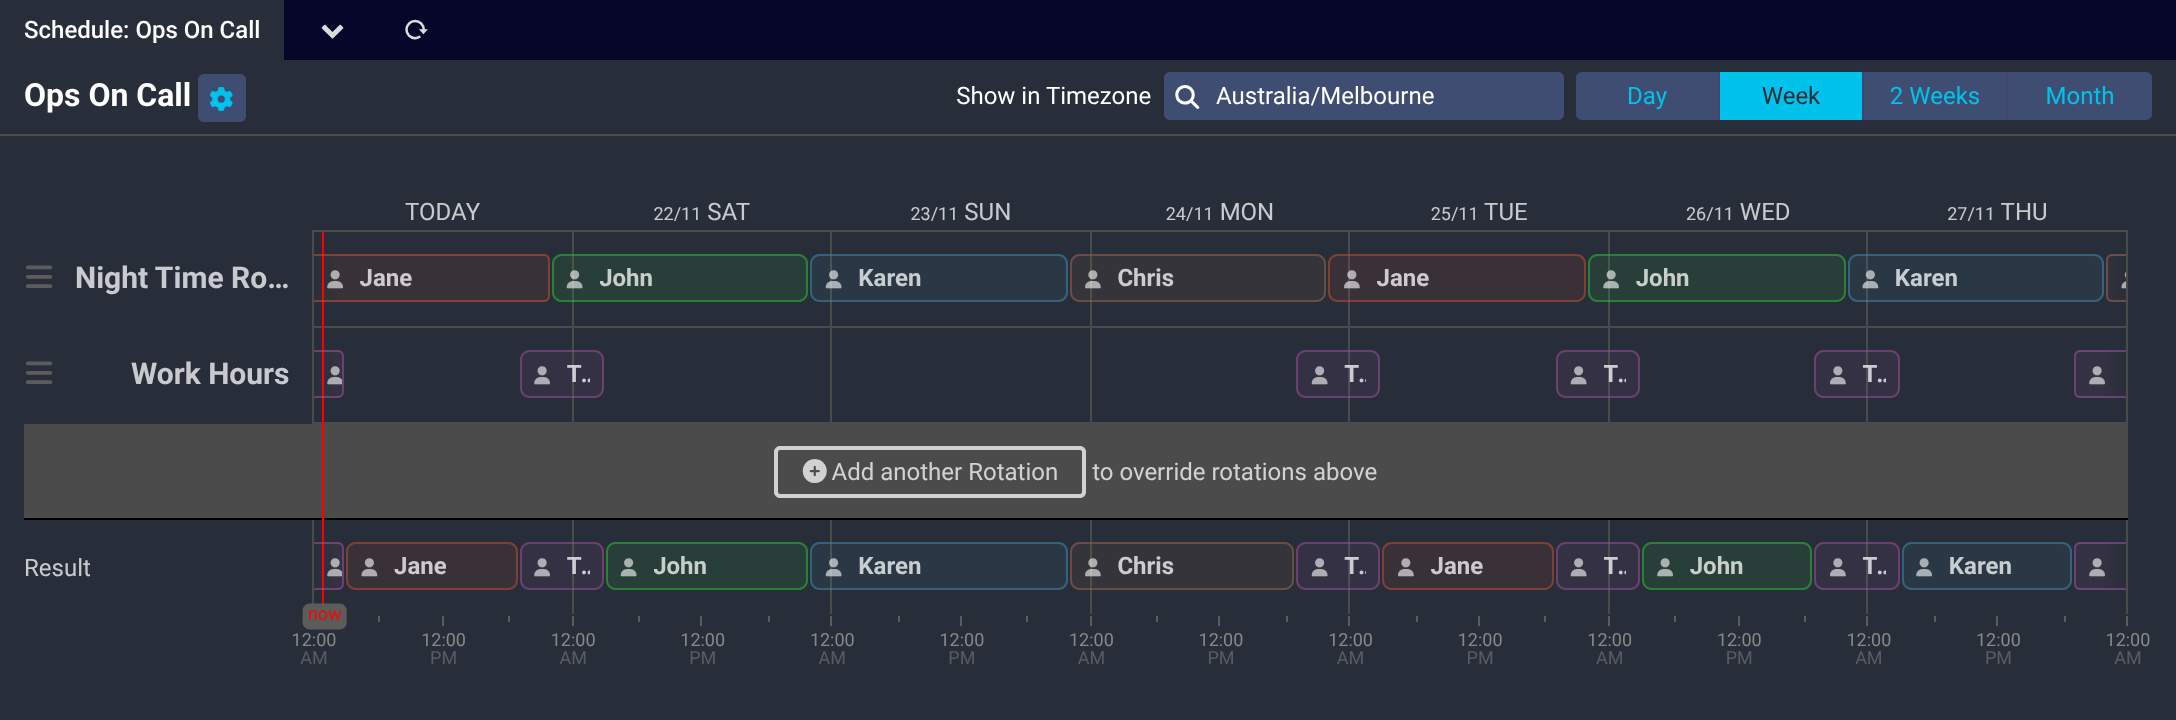Click Chris's shift in Night Time Rotation
The image size is (2176, 720).
click(1196, 278)
